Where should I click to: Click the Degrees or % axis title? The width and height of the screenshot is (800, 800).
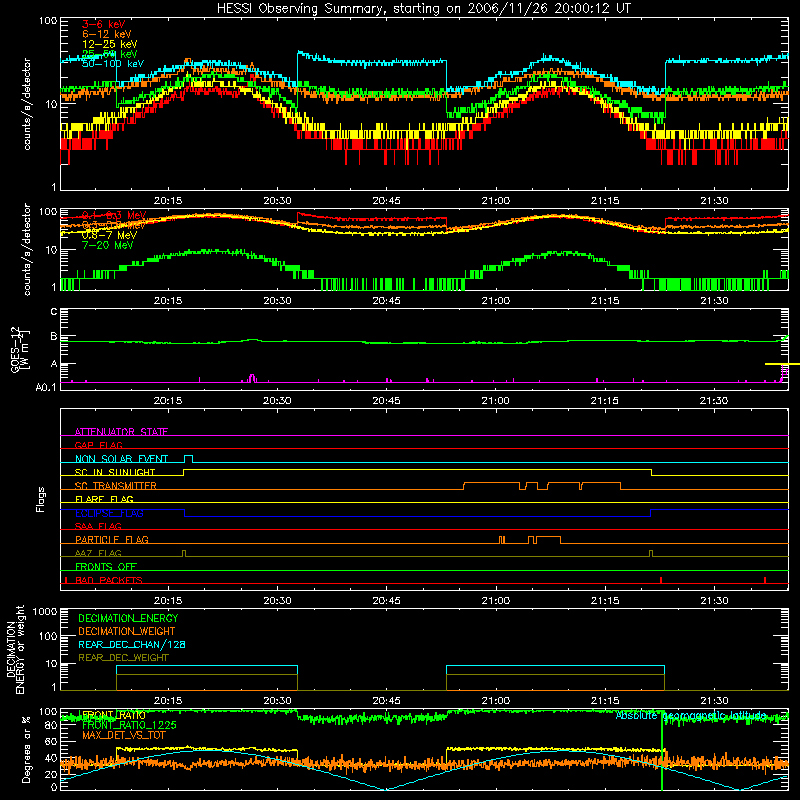(x=27, y=749)
